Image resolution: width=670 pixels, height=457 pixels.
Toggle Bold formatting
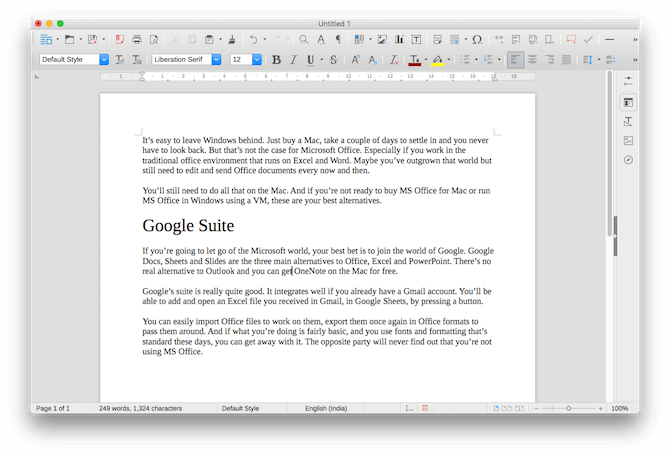point(276,60)
